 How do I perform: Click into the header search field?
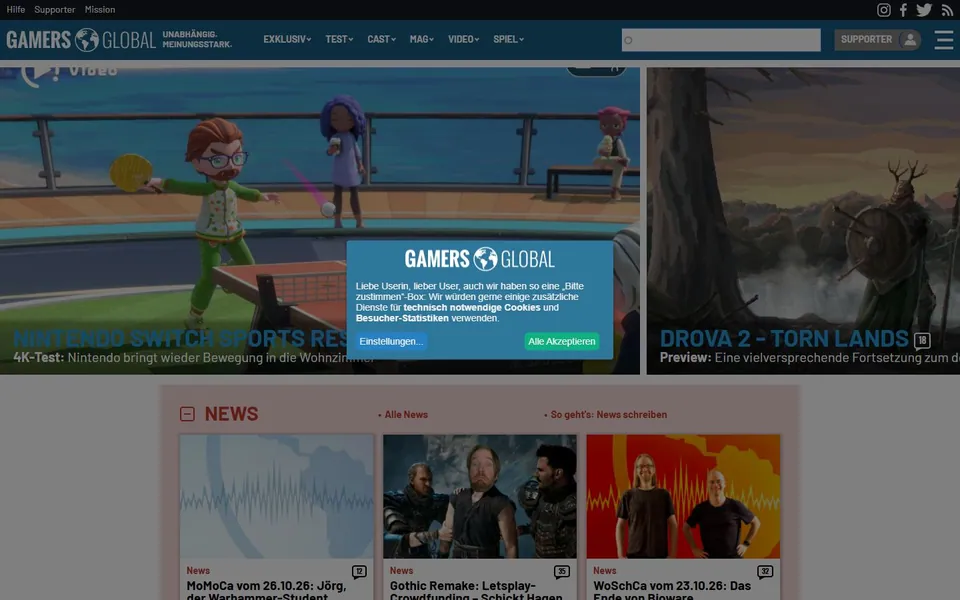(x=721, y=40)
